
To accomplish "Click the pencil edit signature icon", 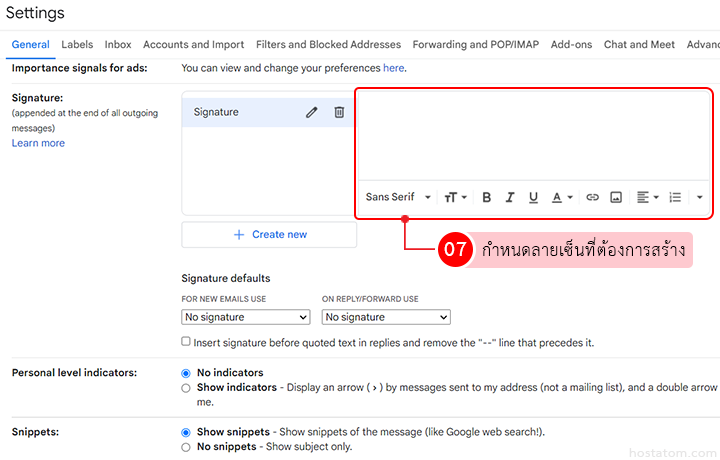I will coord(311,113).
